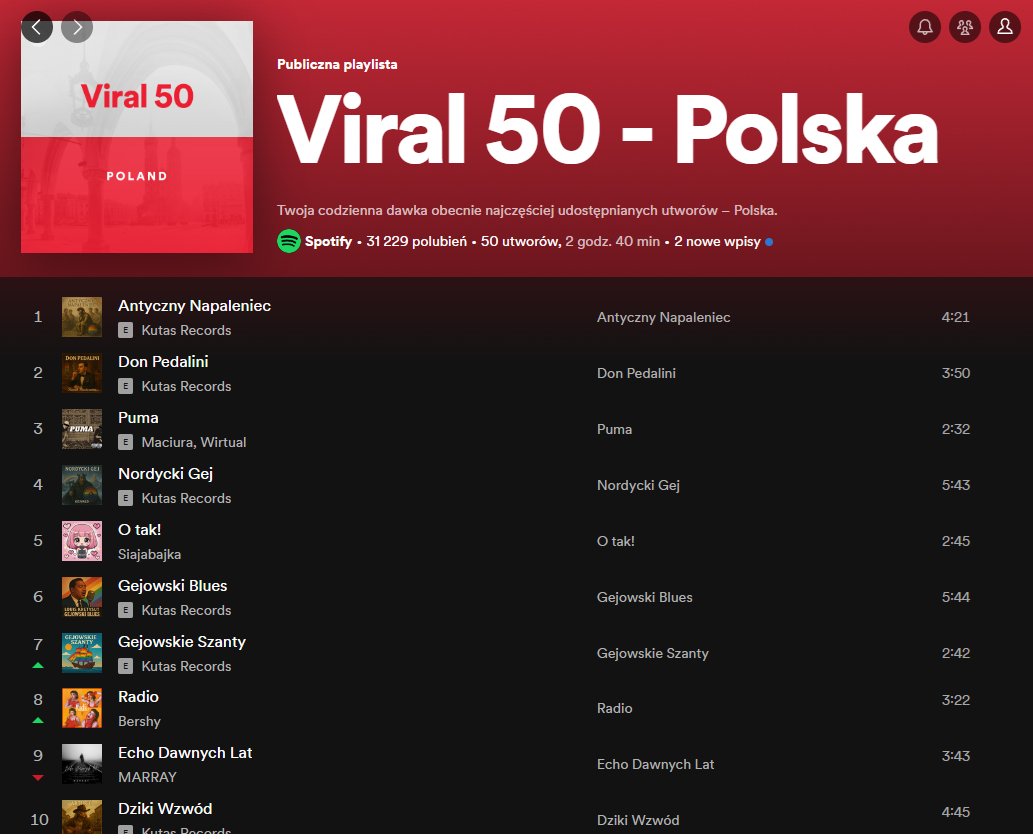Image resolution: width=1033 pixels, height=839 pixels.
Task: Click O tak! album cover
Action: pyautogui.click(x=82, y=541)
